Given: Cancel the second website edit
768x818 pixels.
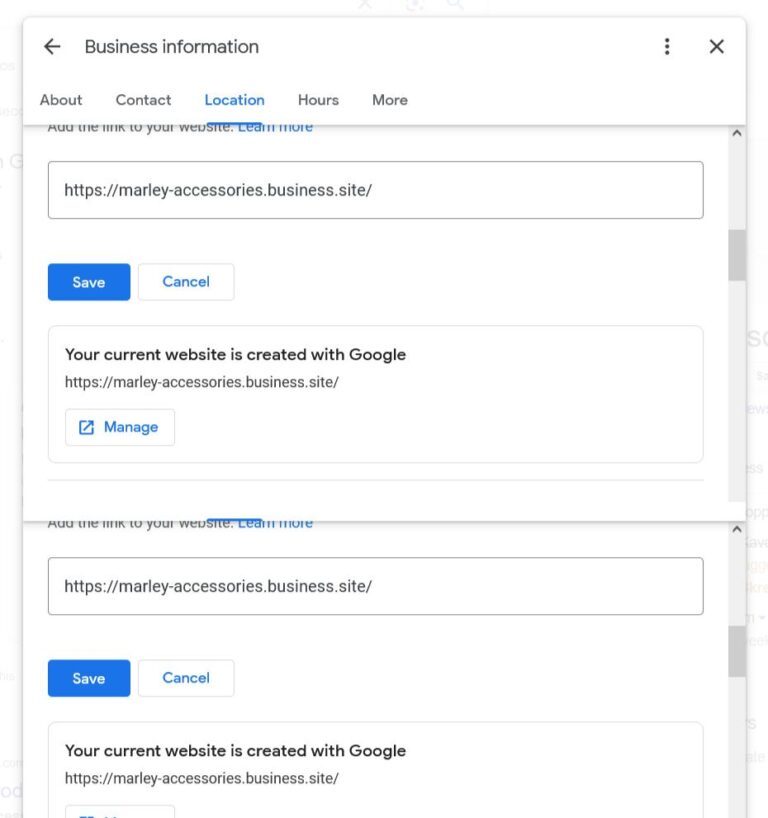Looking at the screenshot, I should [186, 678].
